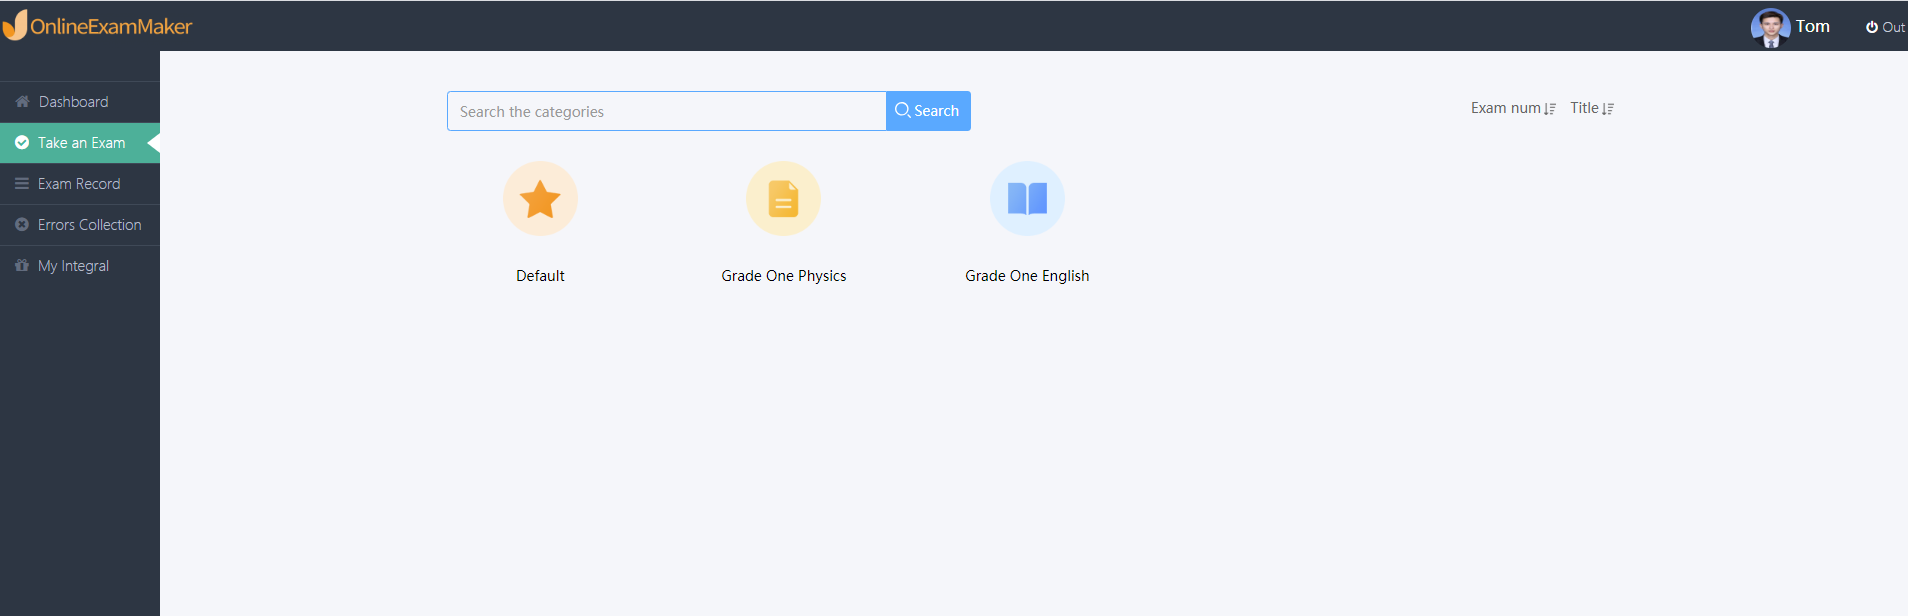Viewport: 1908px width, 616px height.
Task: Open the Grade One English book icon
Action: 1027,199
